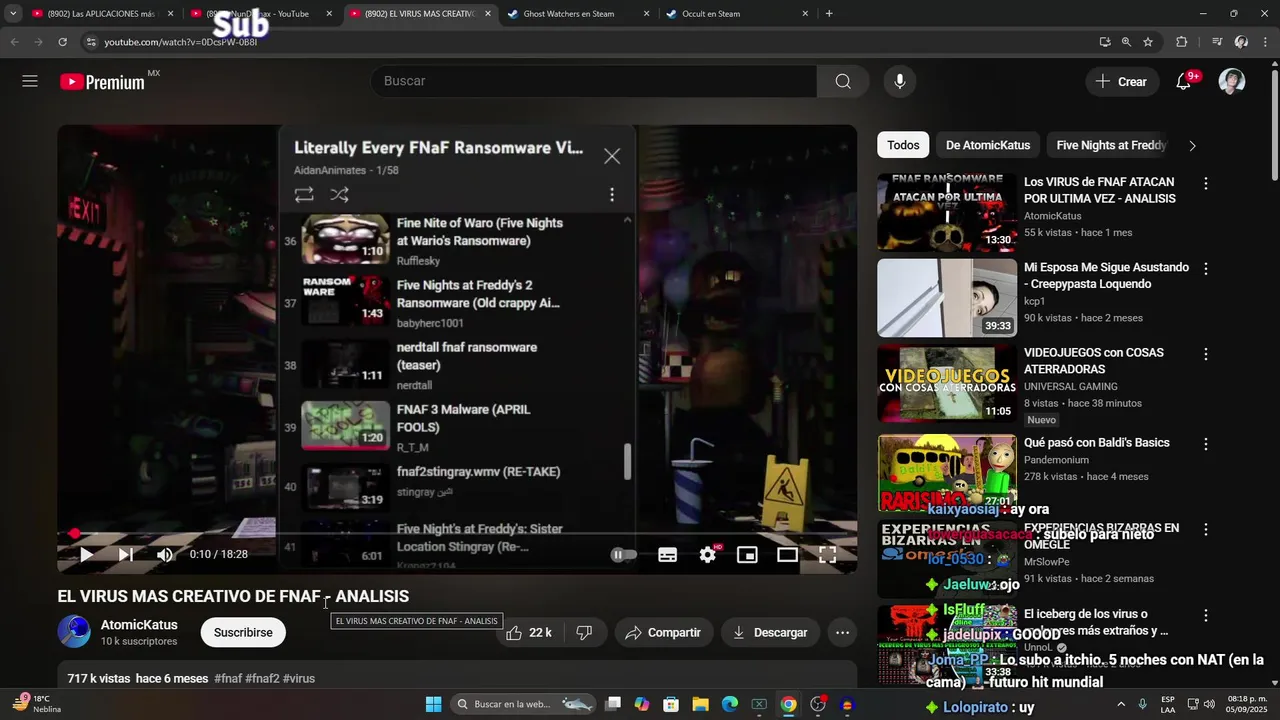Viewport: 1280px width, 720px height.
Task: Open options for VIDEOJUEGOS con COSAS video
Action: click(1206, 354)
